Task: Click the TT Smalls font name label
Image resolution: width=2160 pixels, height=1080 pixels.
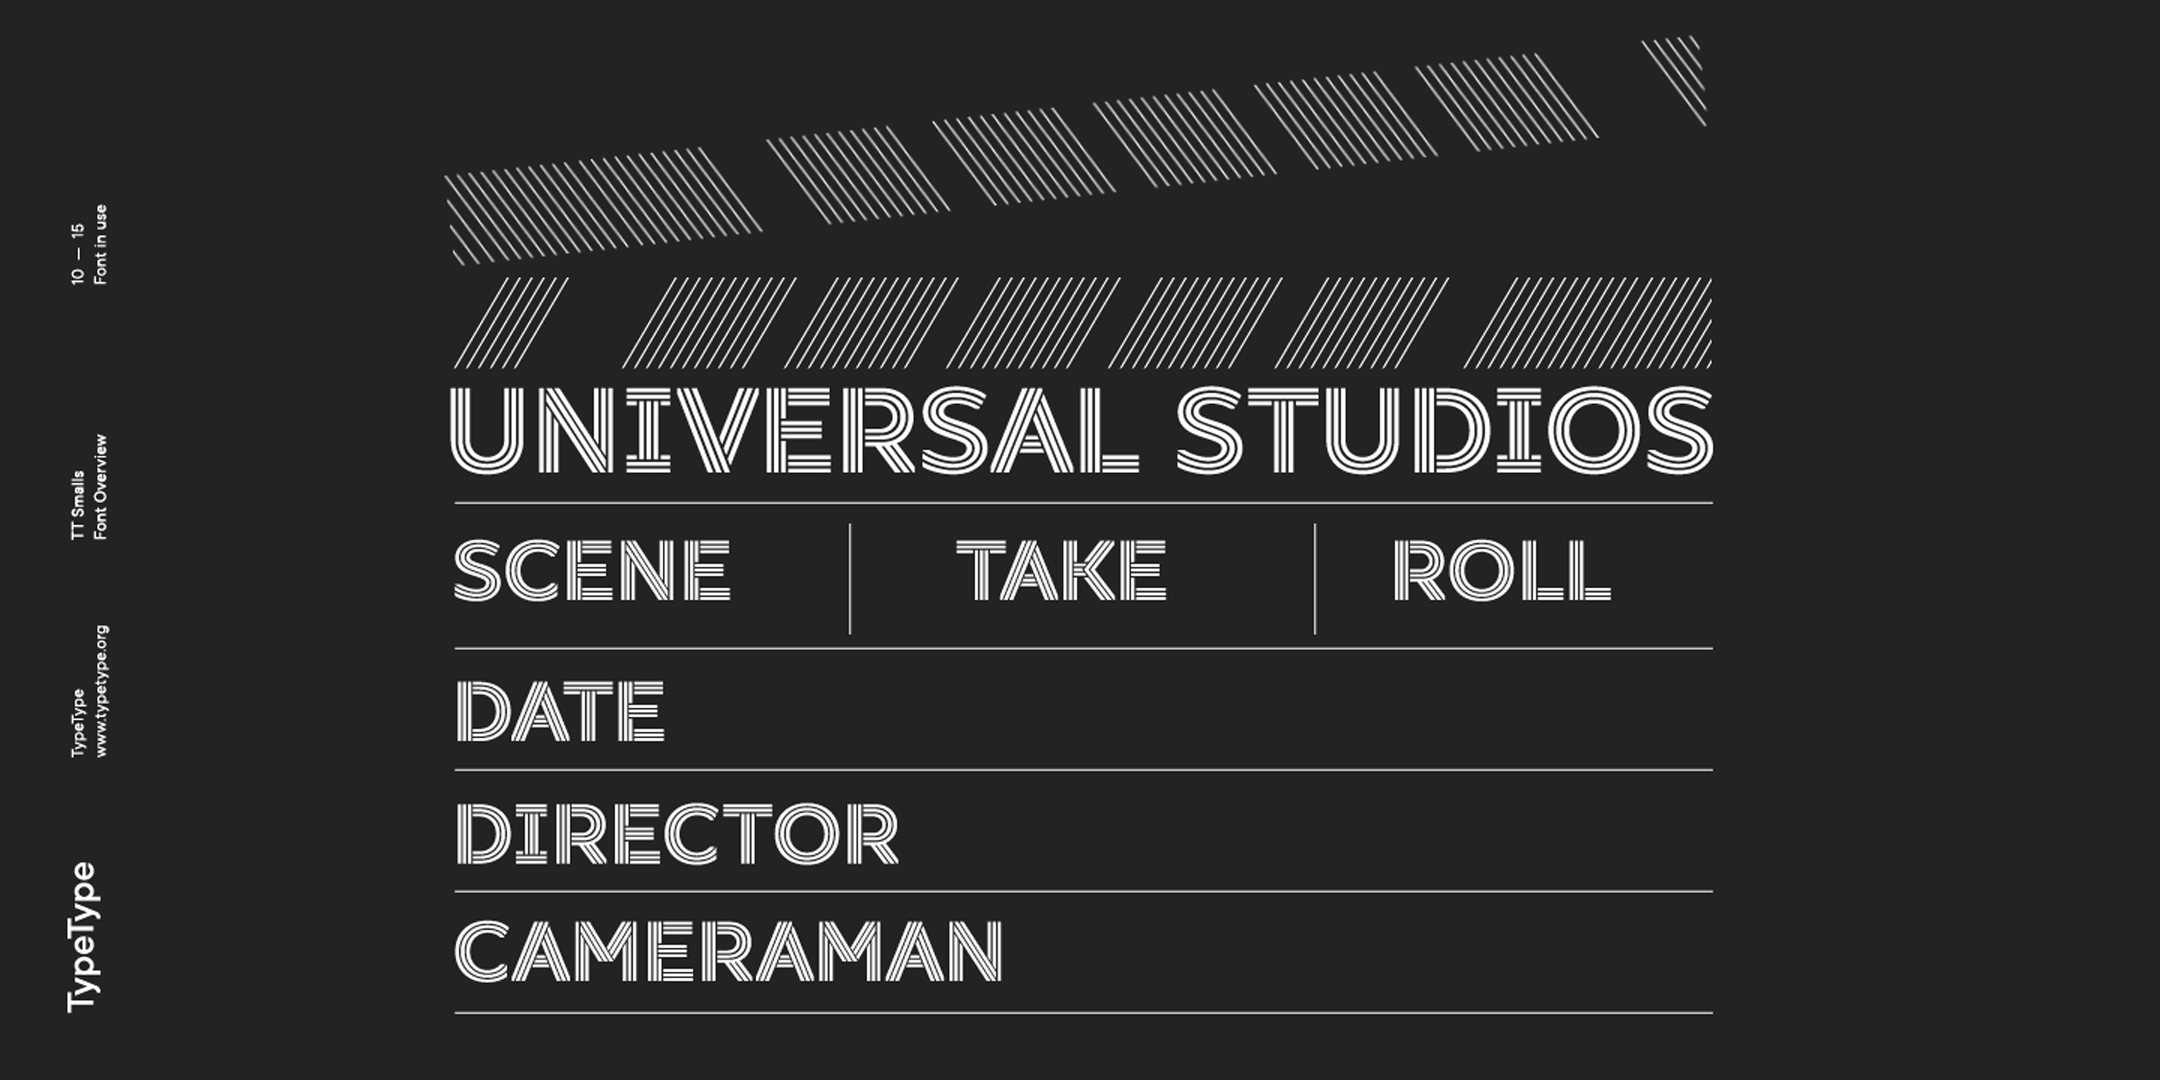Action: (x=78, y=506)
